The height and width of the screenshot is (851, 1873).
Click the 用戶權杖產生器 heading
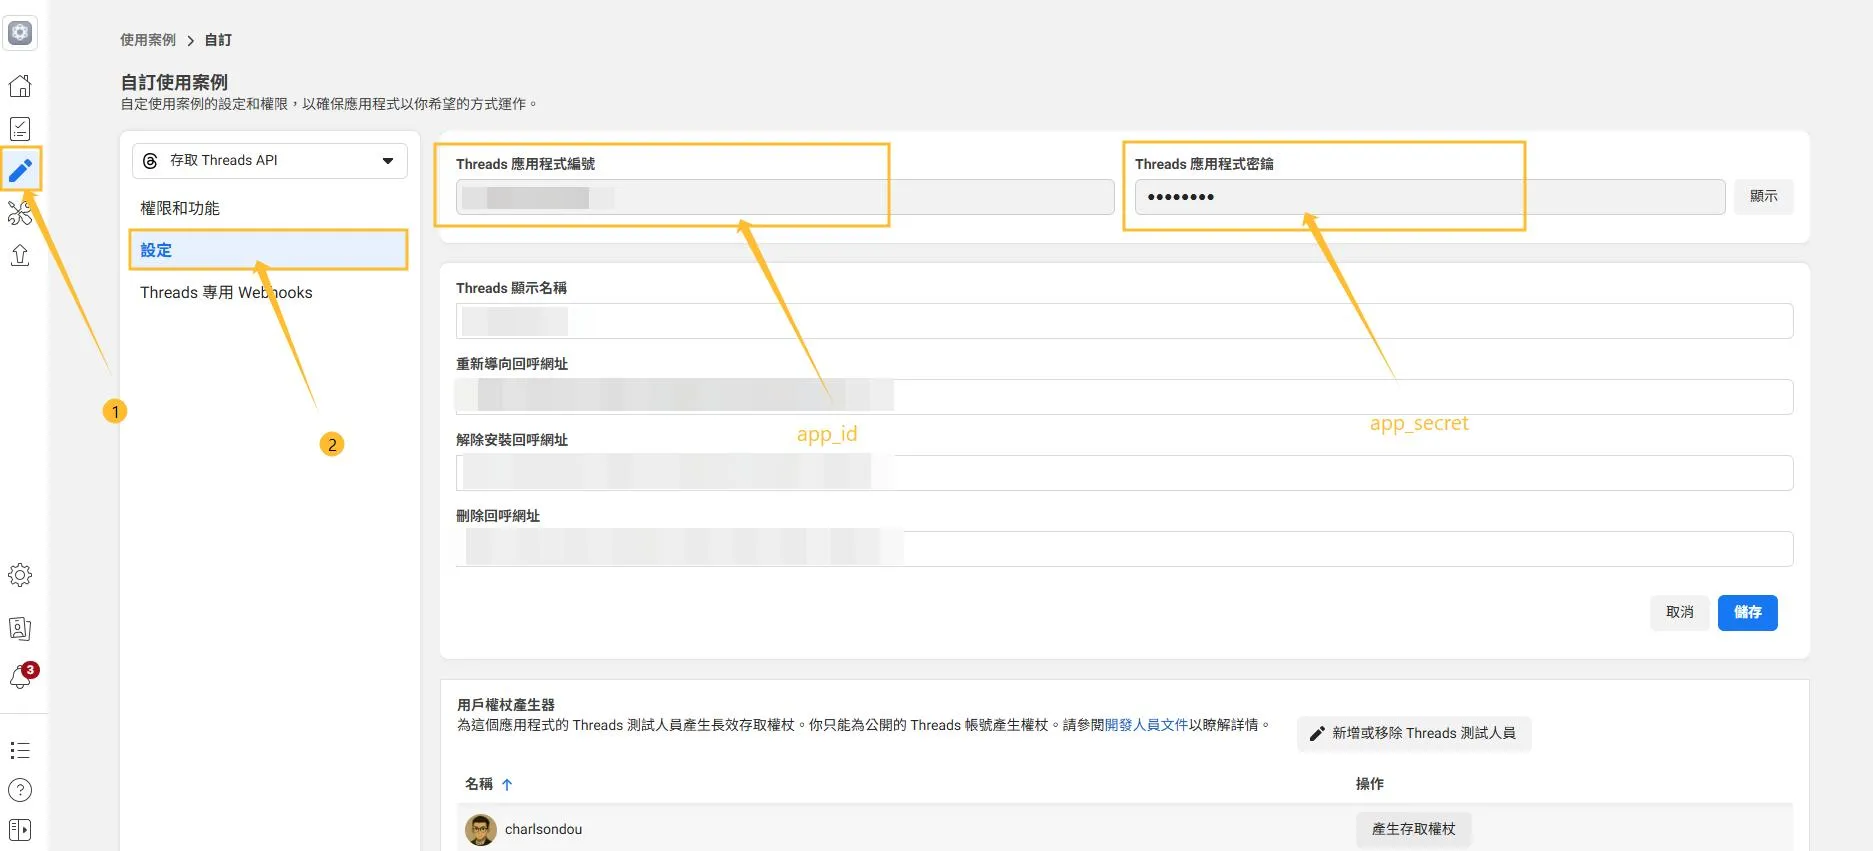pyautogui.click(x=506, y=705)
